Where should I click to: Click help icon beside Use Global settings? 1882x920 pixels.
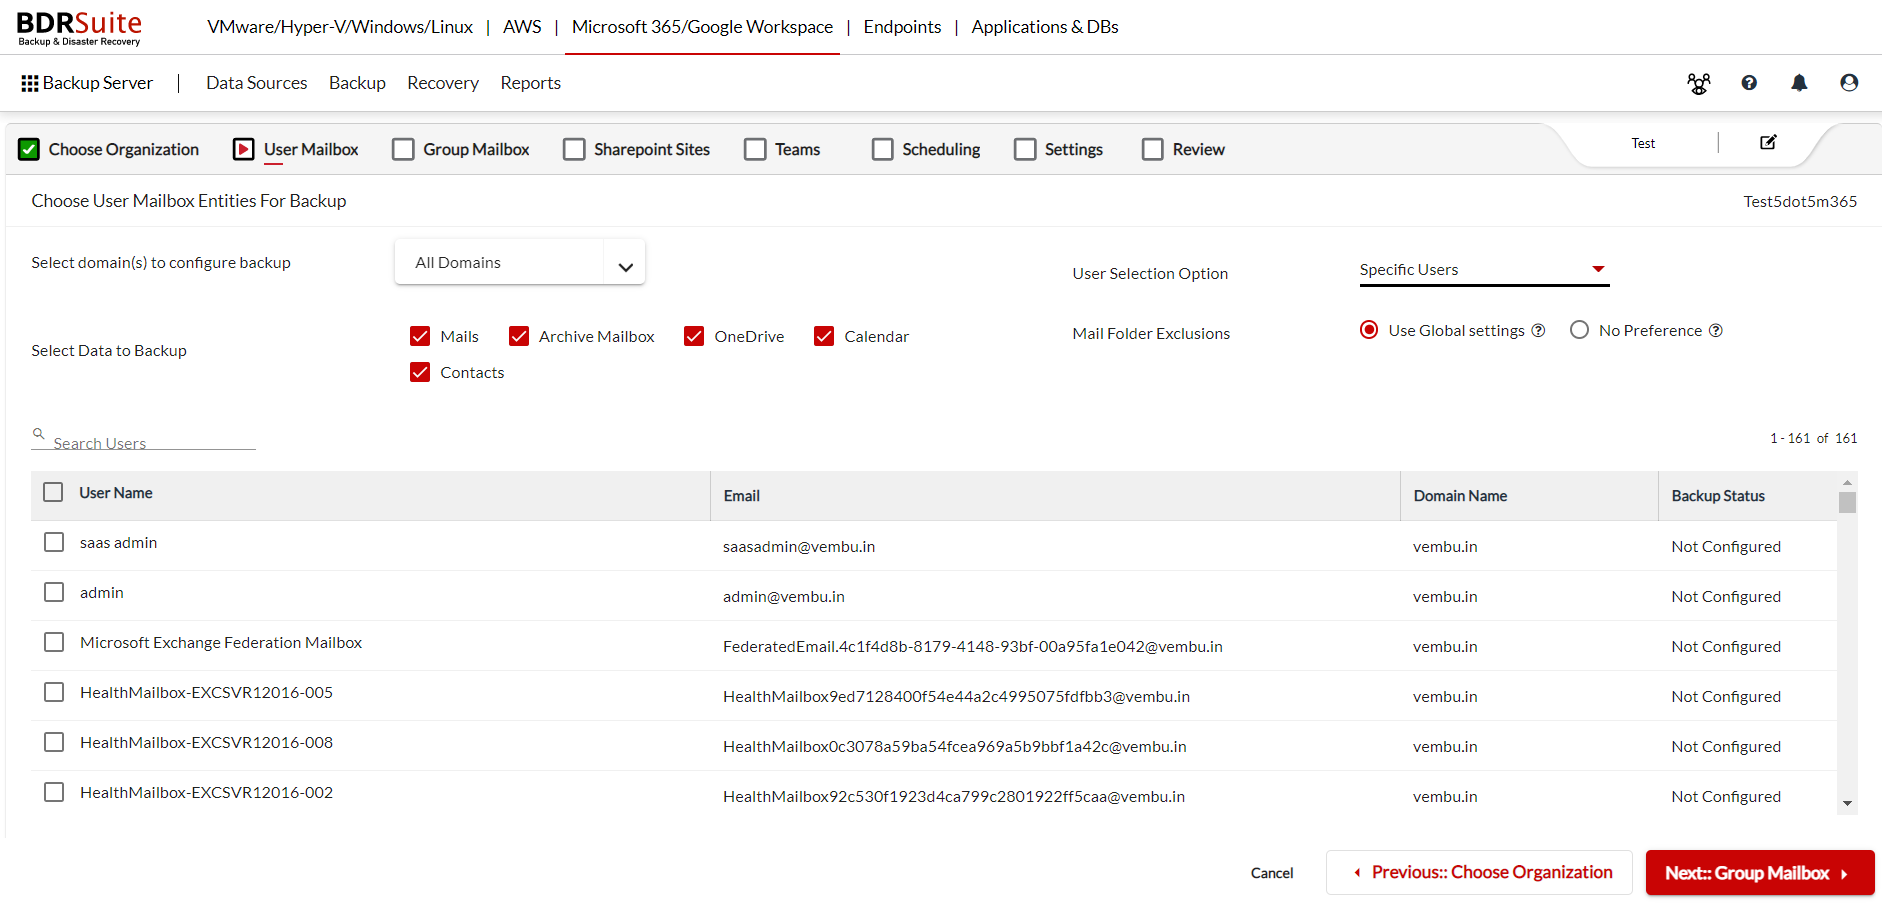[1539, 331]
